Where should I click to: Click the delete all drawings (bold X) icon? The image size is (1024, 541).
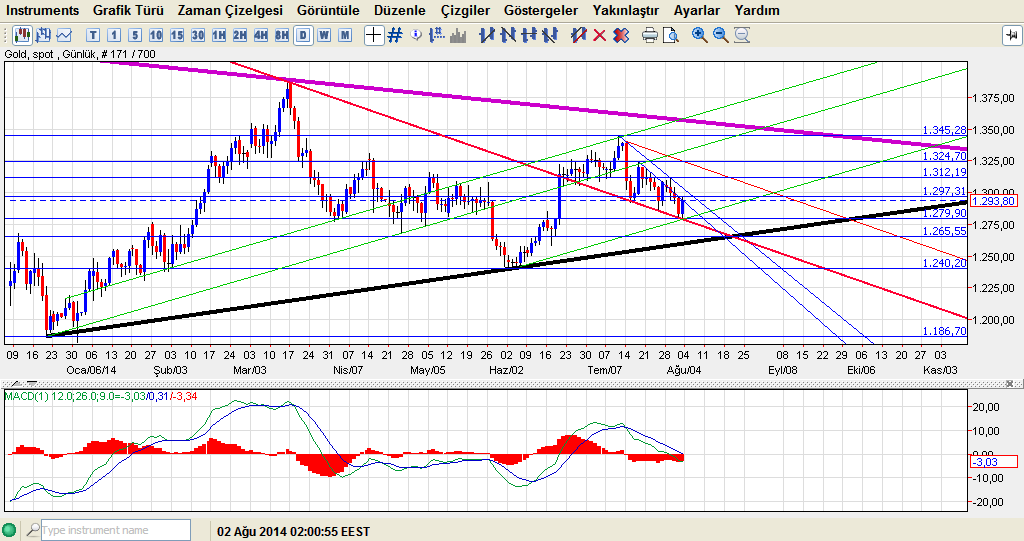[620, 35]
